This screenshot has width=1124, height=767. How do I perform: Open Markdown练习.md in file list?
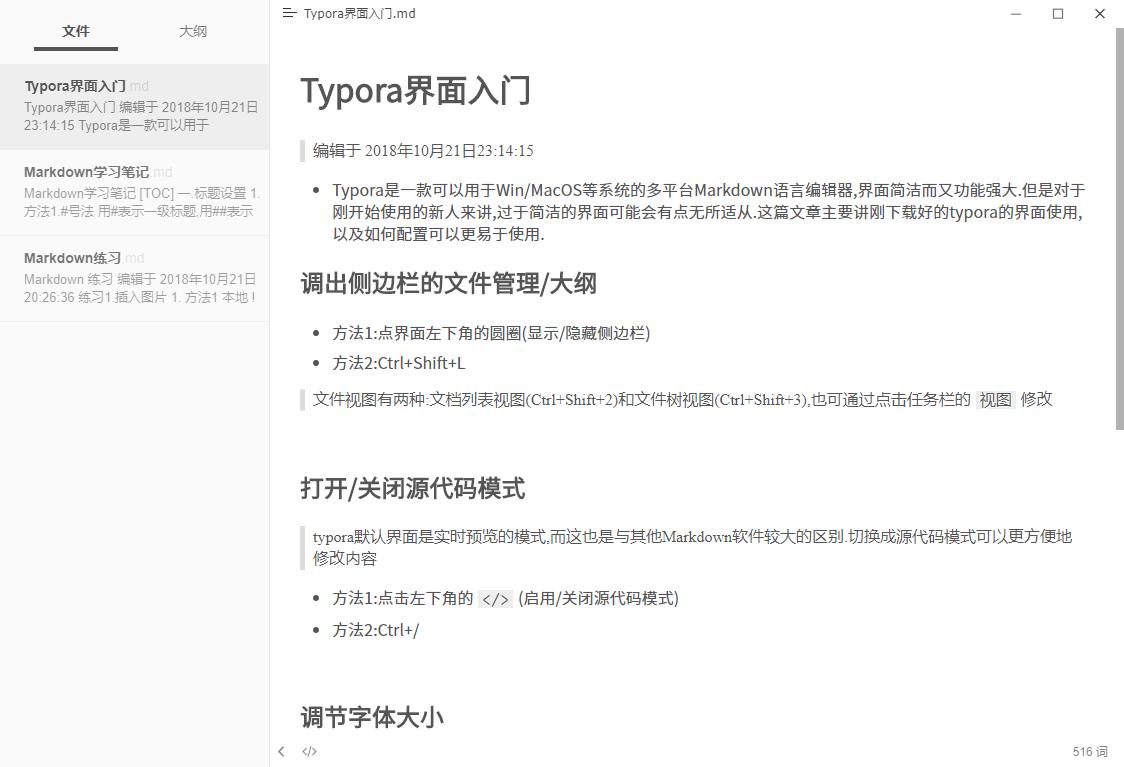point(135,279)
